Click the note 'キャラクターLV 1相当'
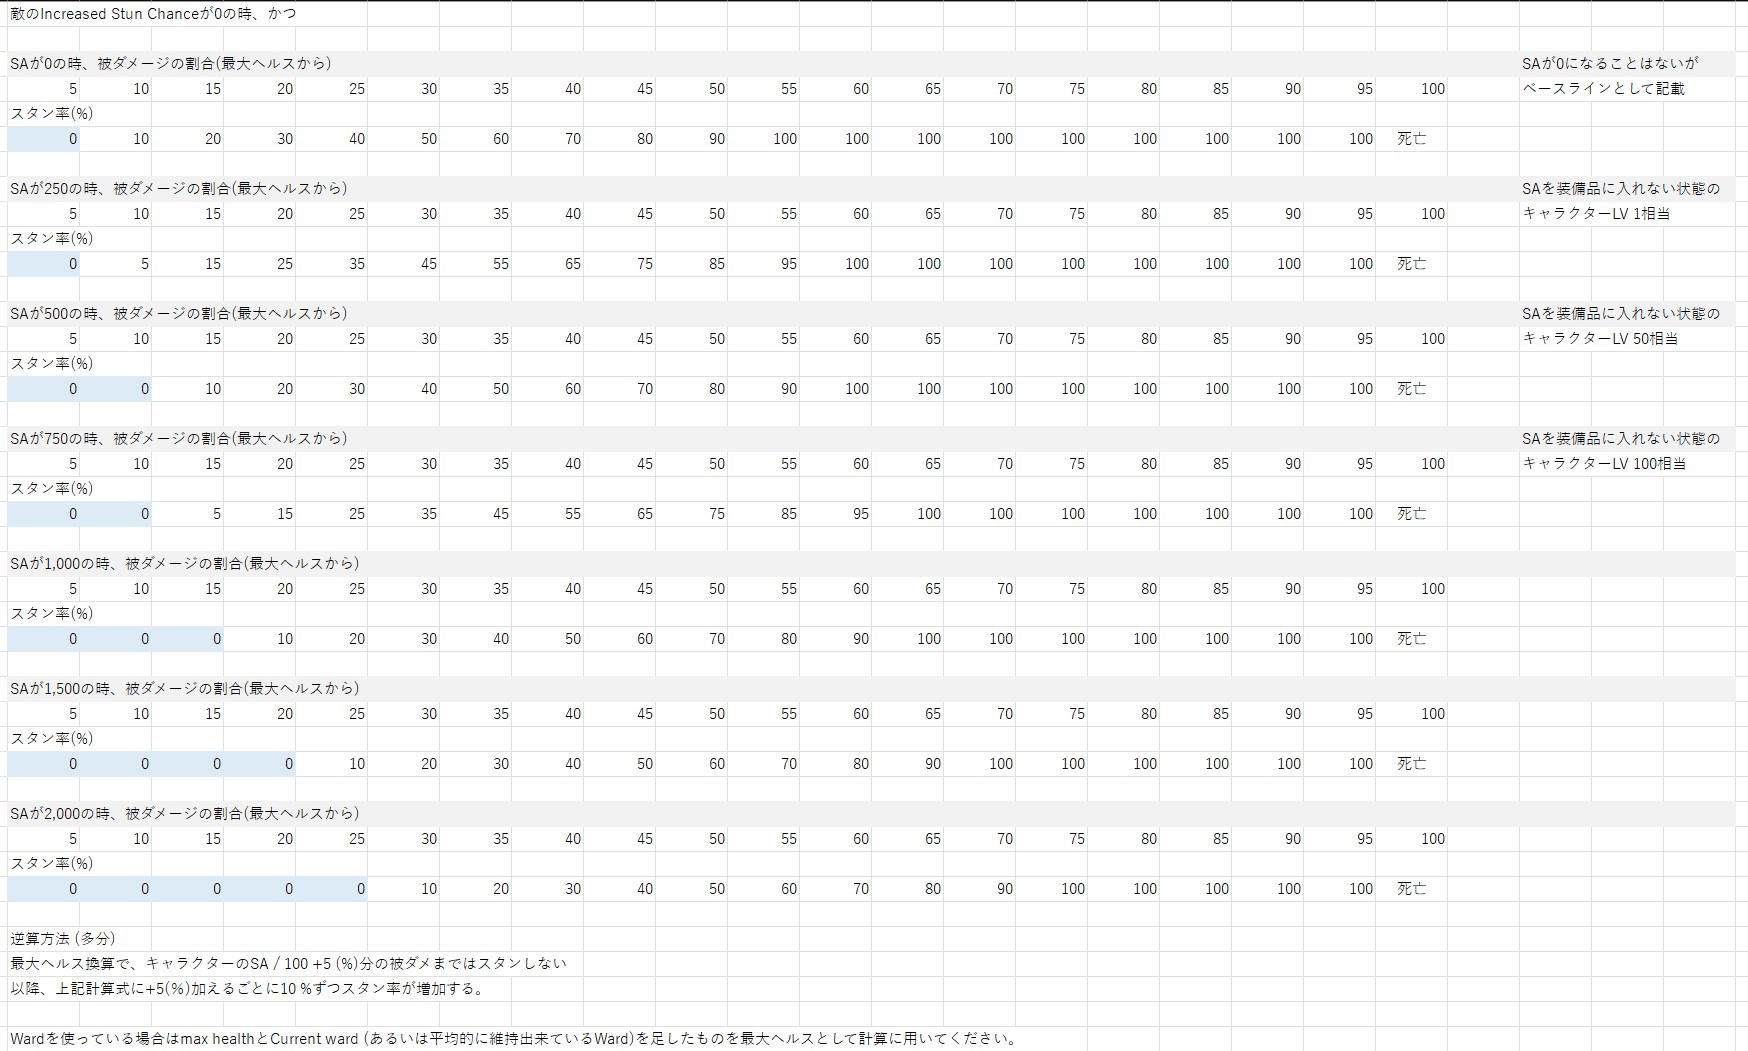This screenshot has width=1748, height=1051. pyautogui.click(x=1596, y=213)
